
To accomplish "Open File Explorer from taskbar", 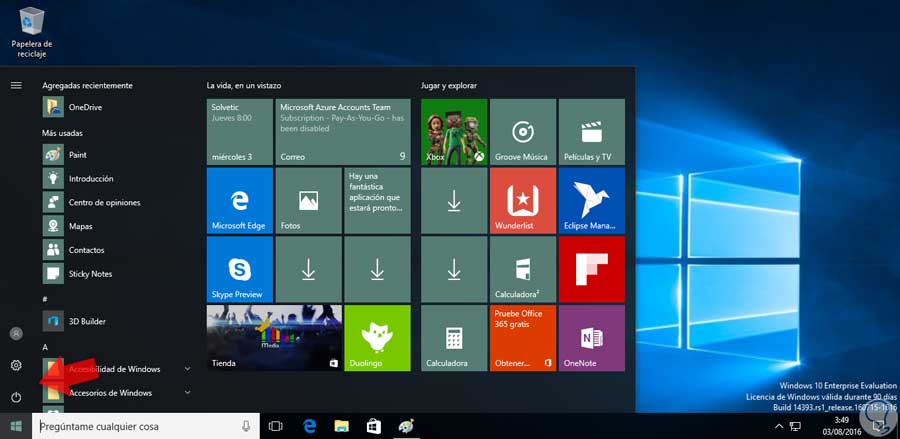I will click(342, 426).
